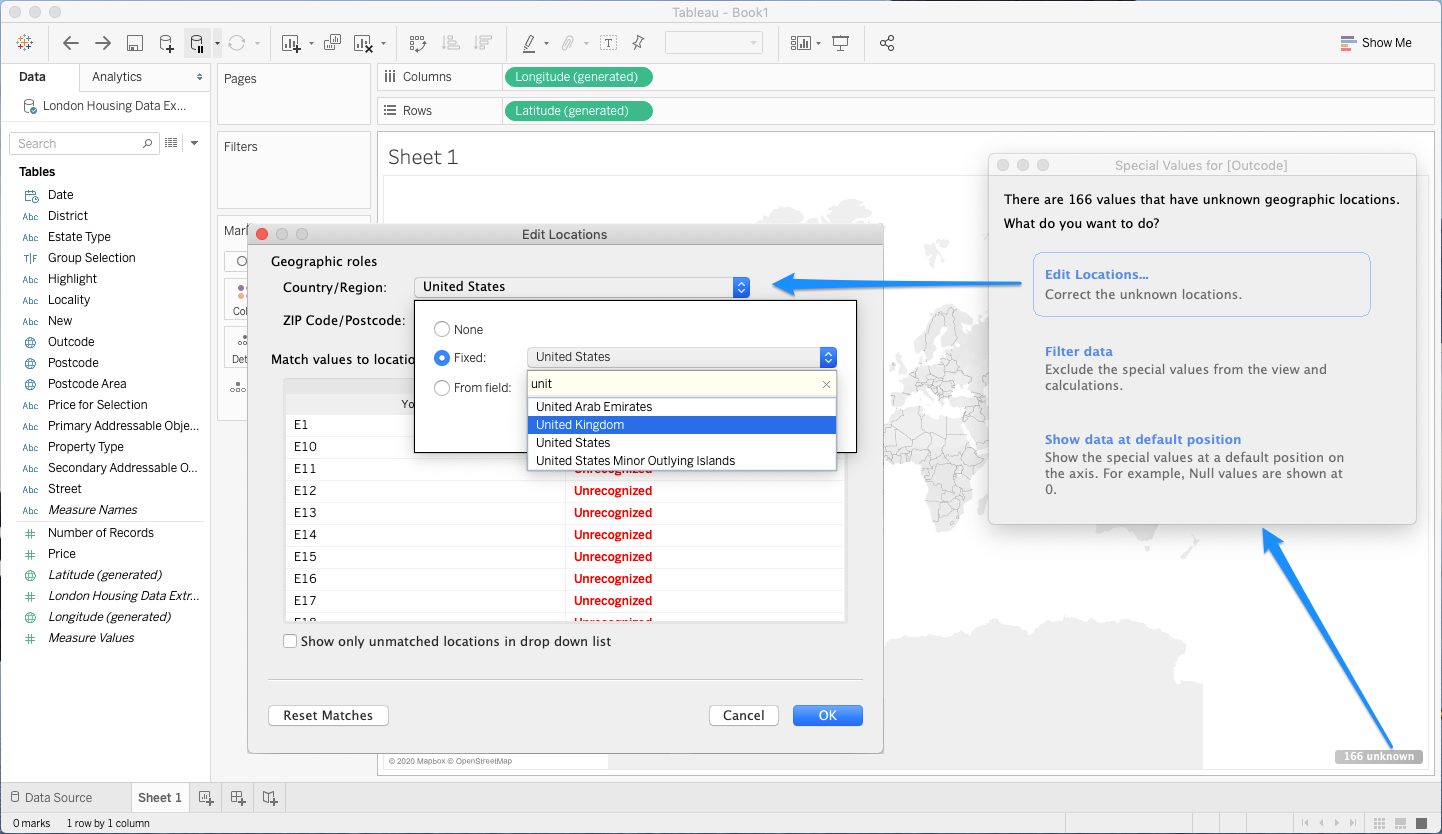Click the Data pane Search field
Viewport: 1442px width, 834px height.
(84, 143)
